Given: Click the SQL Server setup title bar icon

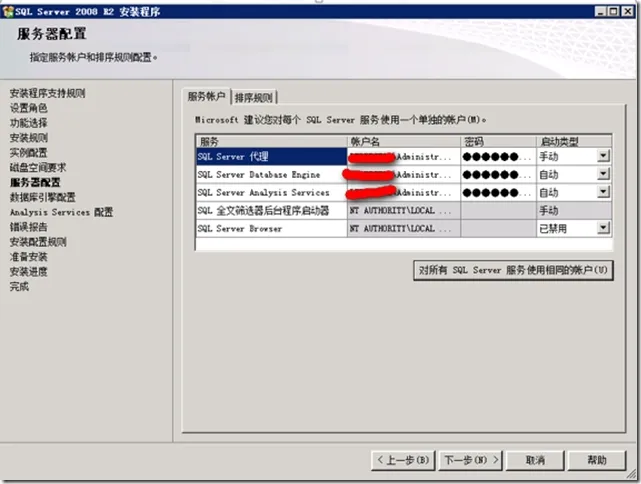Looking at the screenshot, I should pyautogui.click(x=8, y=11).
